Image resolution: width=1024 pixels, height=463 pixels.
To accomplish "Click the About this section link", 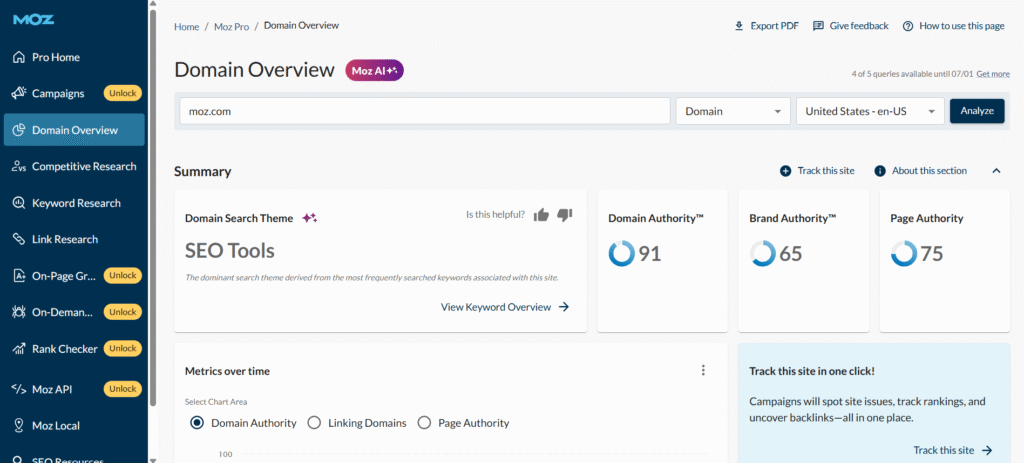I will pyautogui.click(x=929, y=171).
